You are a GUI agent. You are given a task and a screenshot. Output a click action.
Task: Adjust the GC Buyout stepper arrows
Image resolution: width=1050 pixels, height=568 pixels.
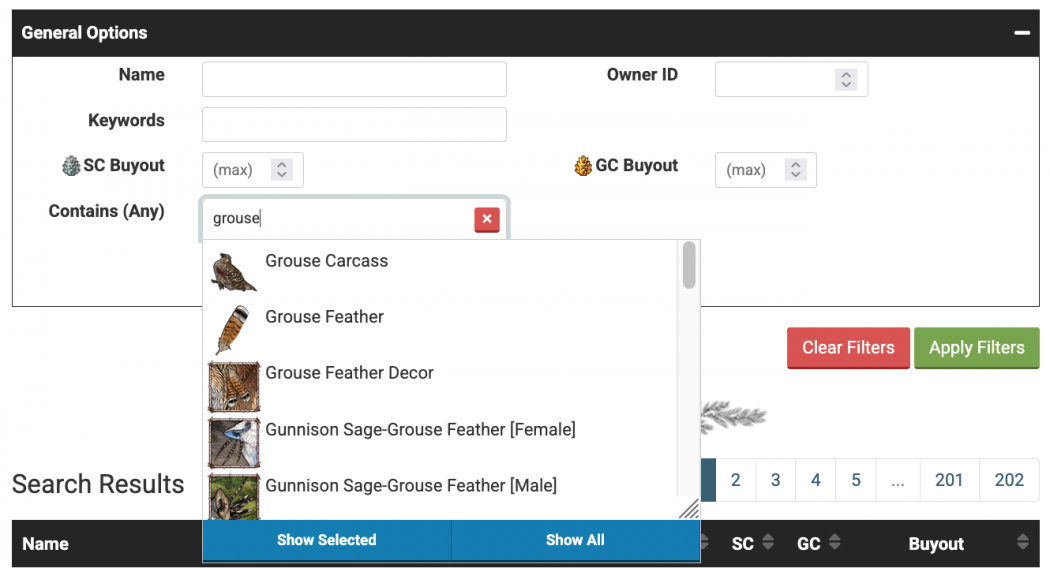coord(795,170)
